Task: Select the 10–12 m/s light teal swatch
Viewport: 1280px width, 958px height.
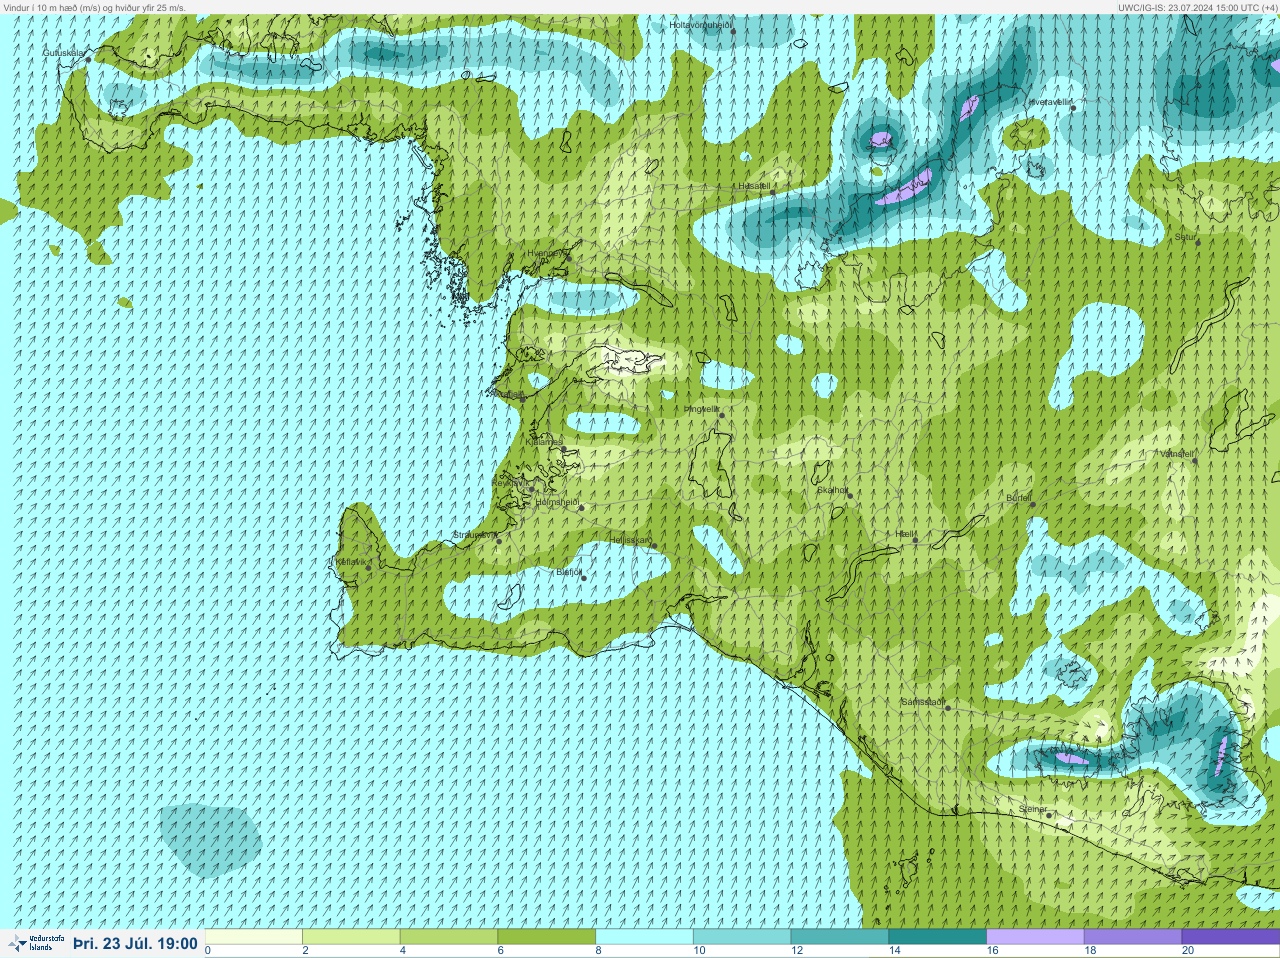Action: point(743,937)
